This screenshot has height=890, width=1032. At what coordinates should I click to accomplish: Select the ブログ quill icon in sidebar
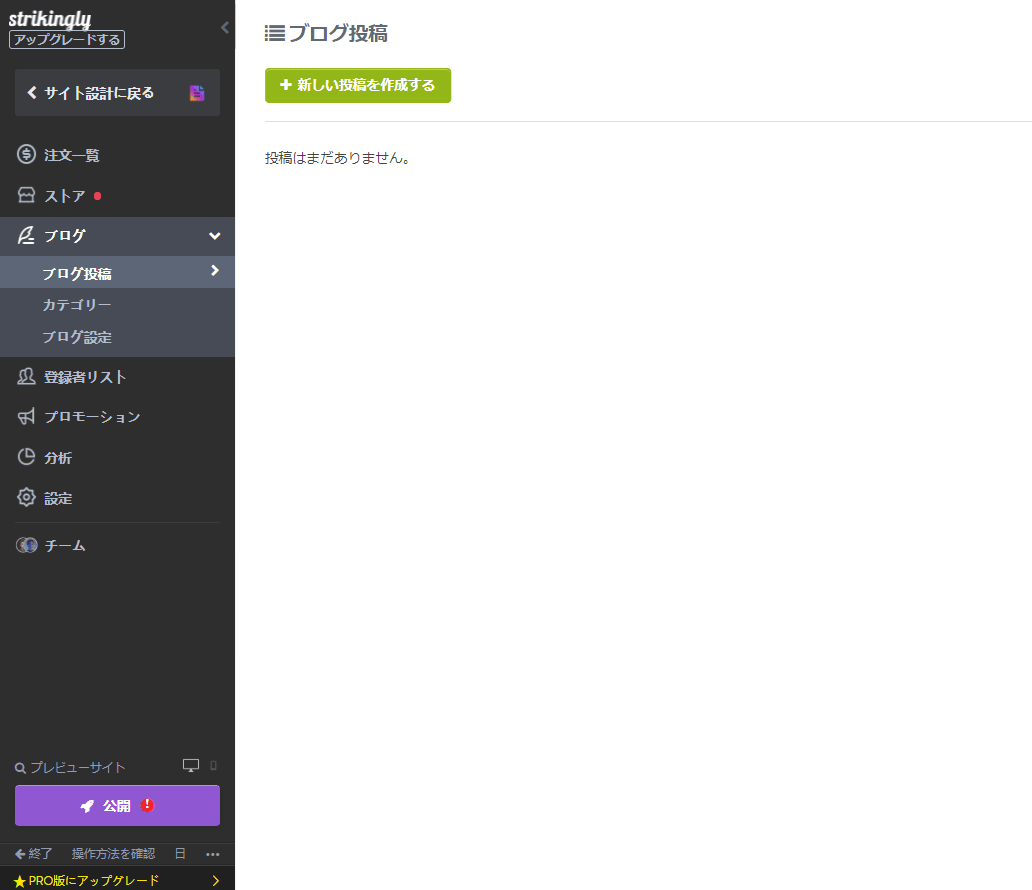26,236
